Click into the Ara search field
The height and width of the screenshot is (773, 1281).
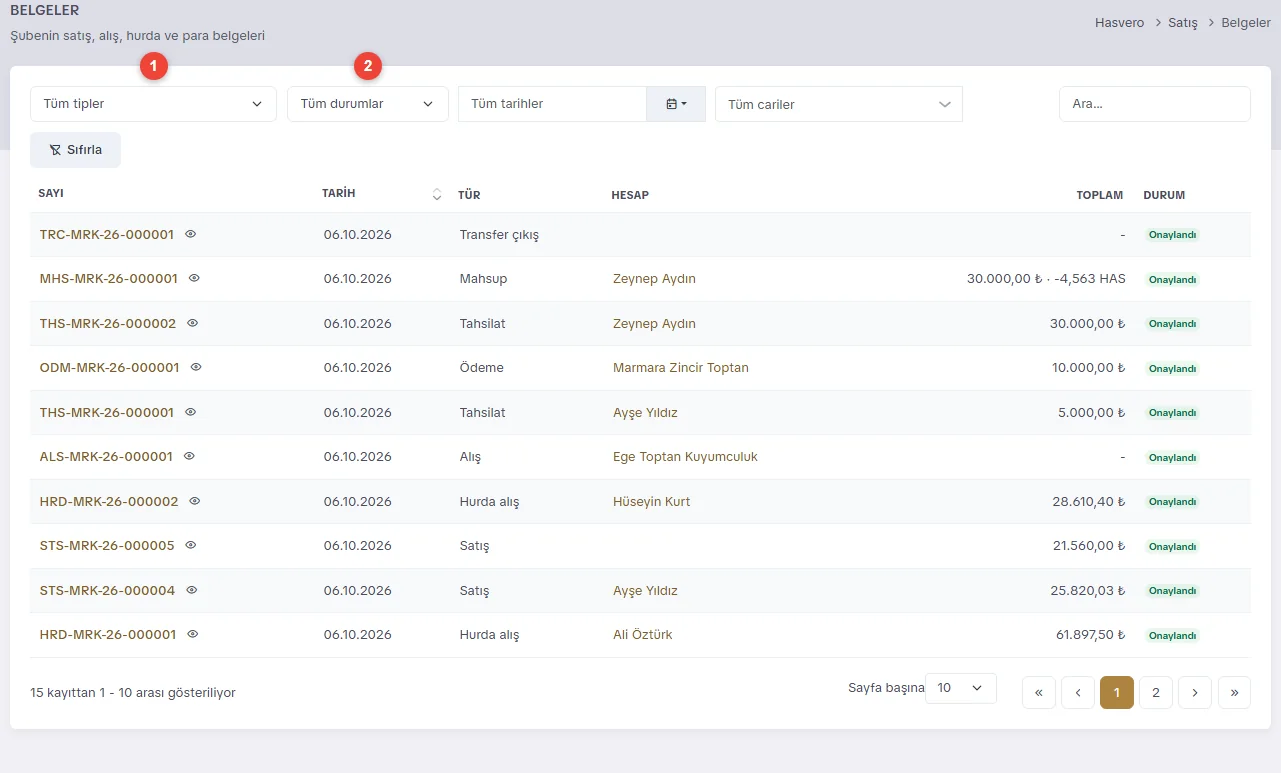(x=1155, y=104)
